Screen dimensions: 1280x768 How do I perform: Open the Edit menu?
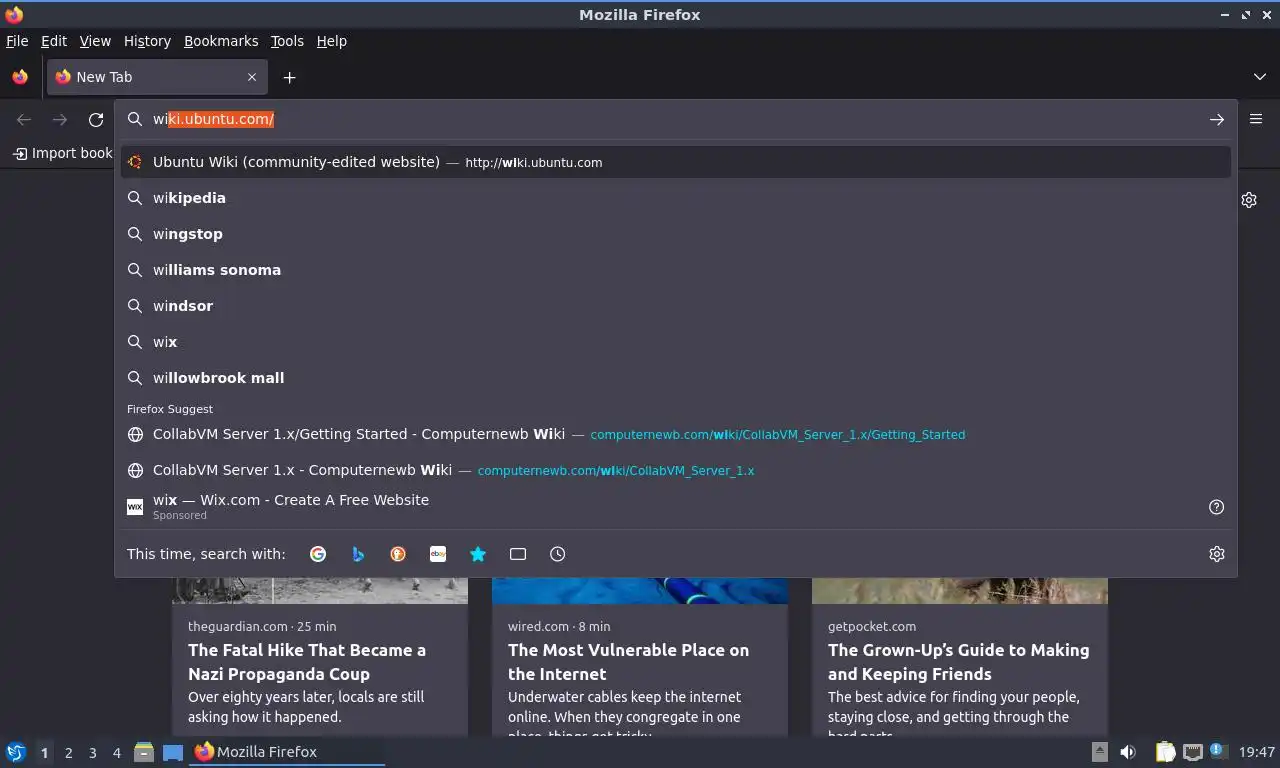(54, 41)
